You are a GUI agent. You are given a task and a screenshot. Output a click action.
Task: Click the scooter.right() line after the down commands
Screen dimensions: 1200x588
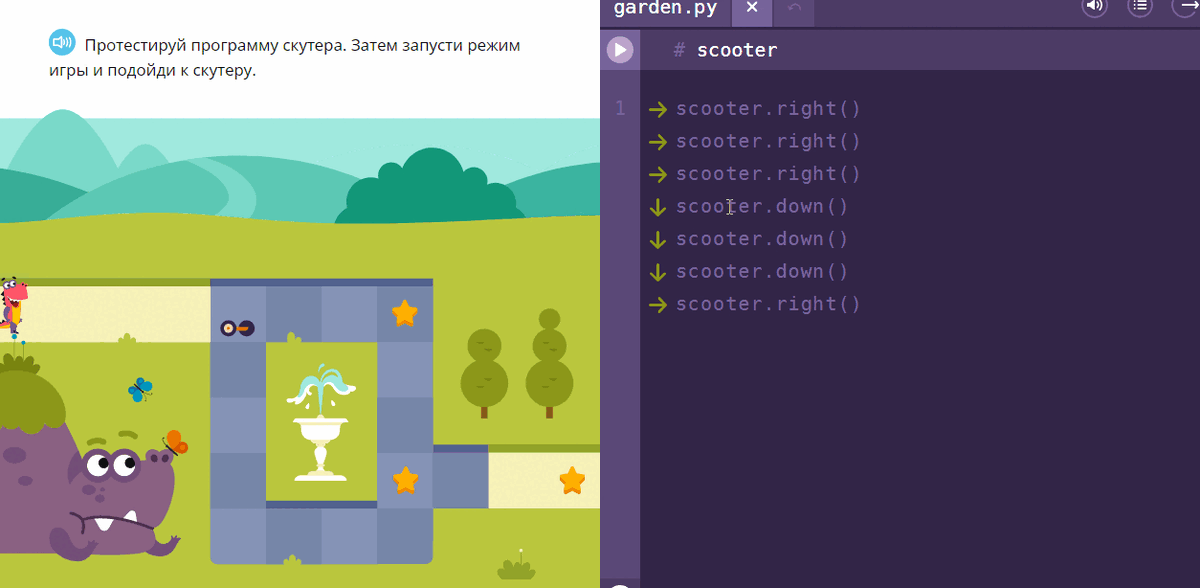pyautogui.click(x=768, y=304)
